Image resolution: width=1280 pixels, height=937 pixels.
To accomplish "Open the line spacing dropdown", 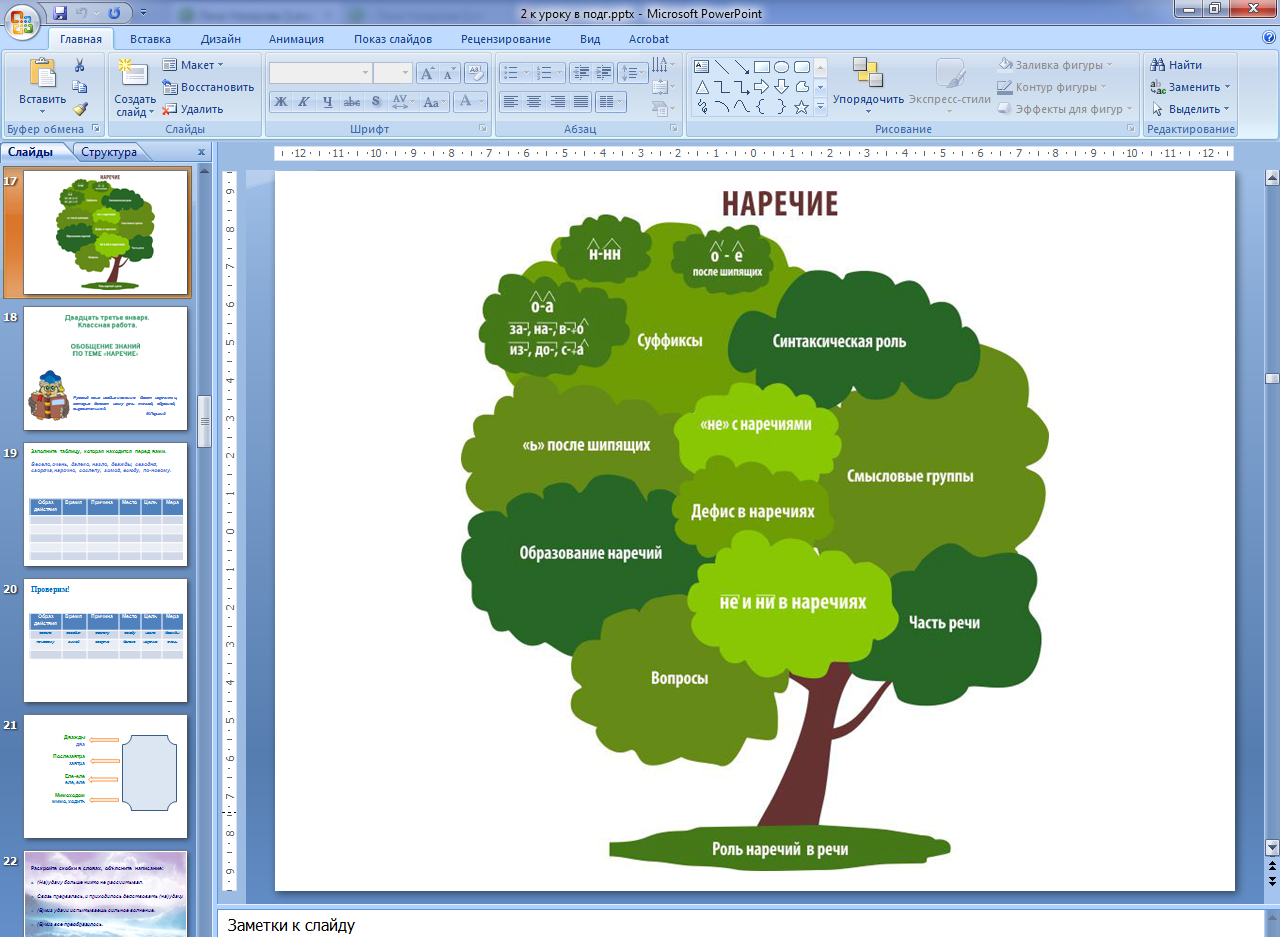I will coord(632,73).
